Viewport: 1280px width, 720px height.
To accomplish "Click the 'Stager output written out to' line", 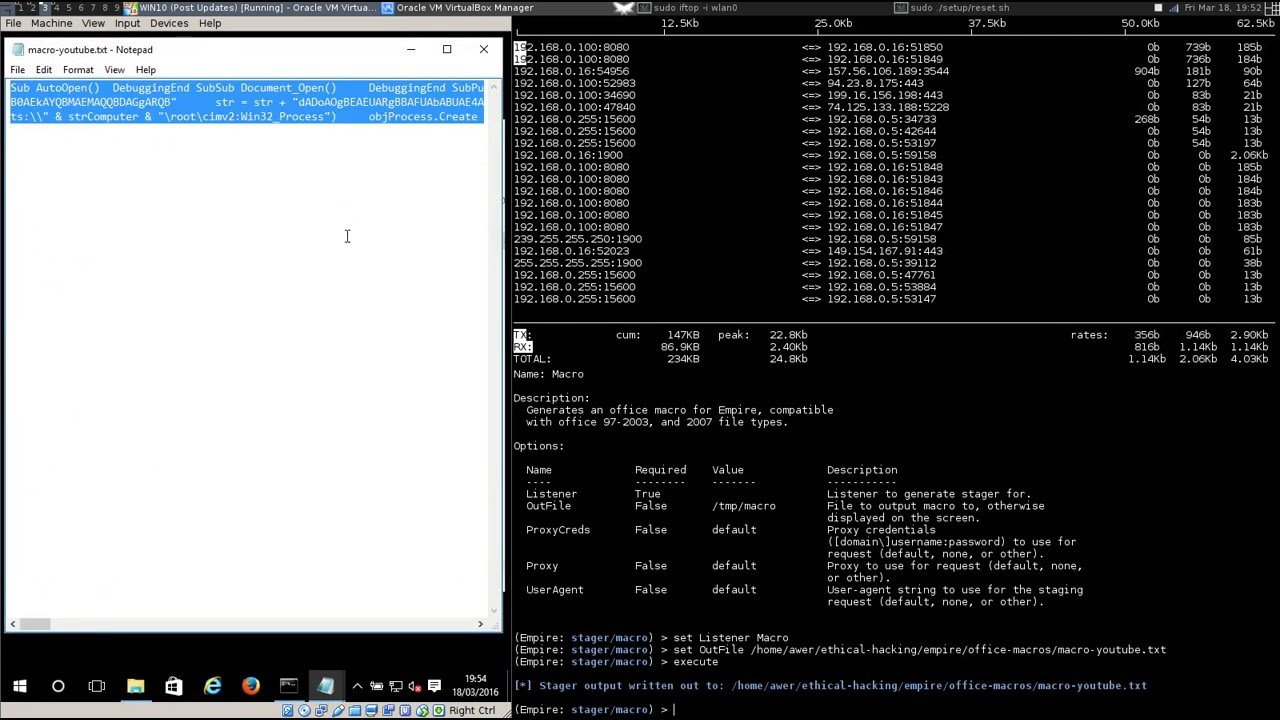I will [x=831, y=686].
